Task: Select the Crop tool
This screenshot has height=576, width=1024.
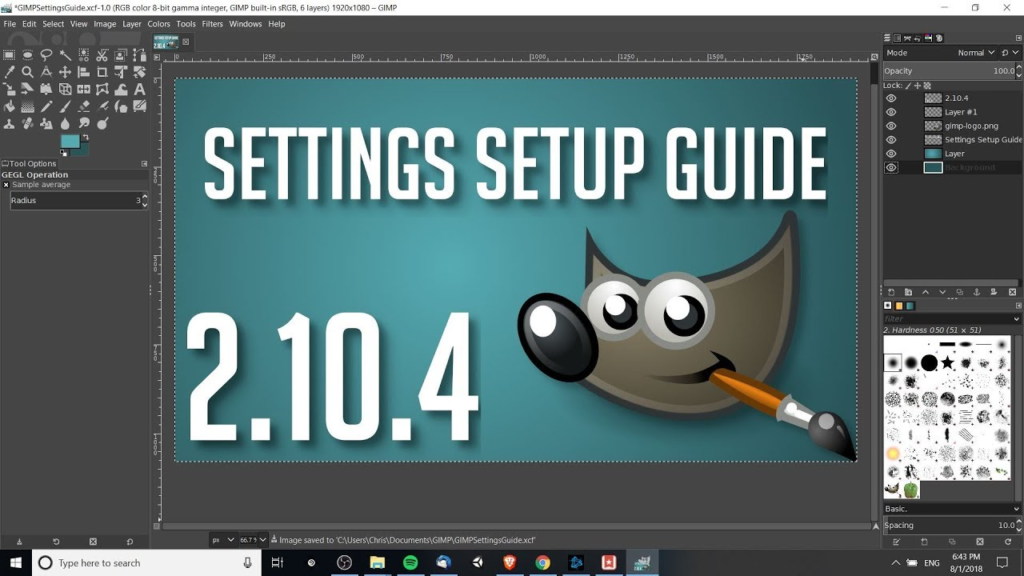Action: 103,72
